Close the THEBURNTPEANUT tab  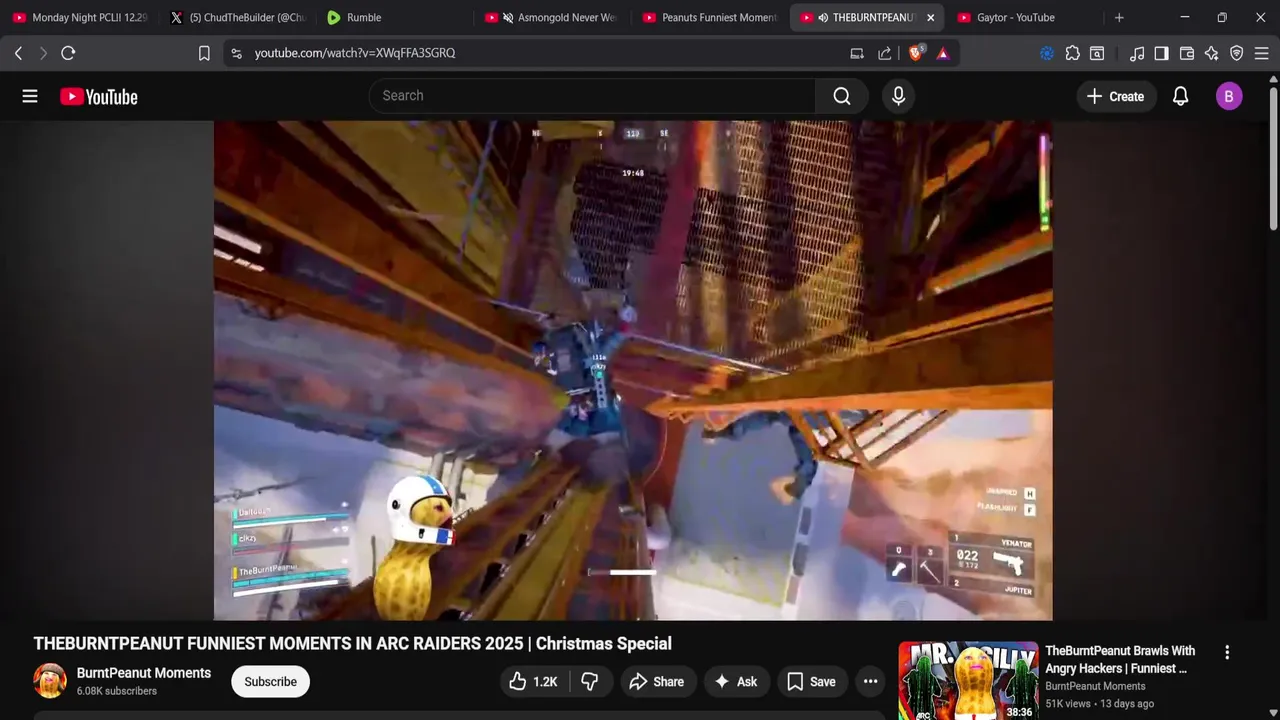930,17
